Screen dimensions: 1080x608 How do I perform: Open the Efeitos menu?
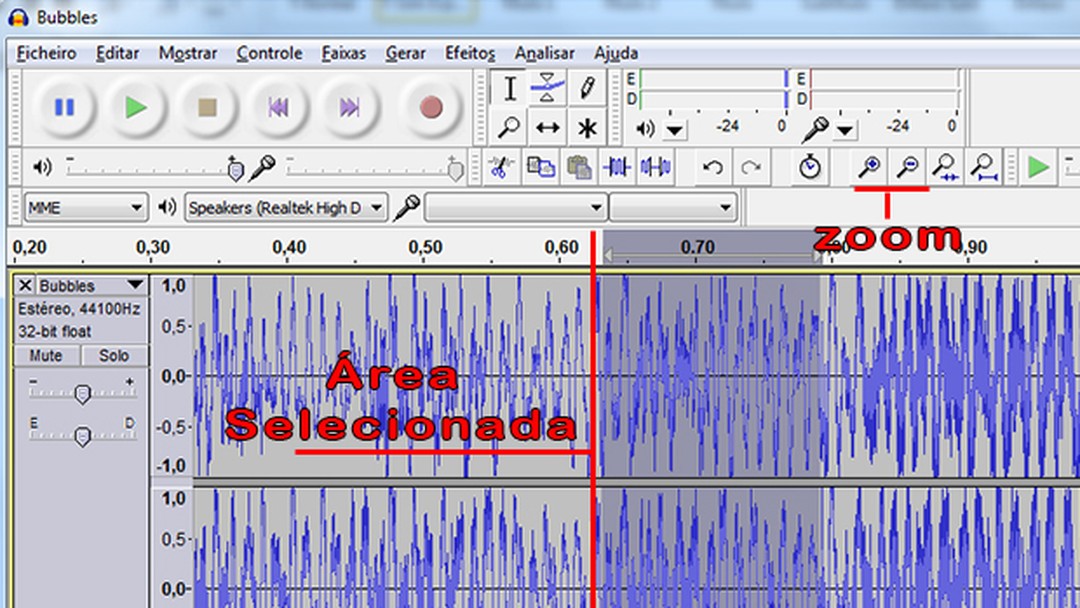[x=470, y=53]
